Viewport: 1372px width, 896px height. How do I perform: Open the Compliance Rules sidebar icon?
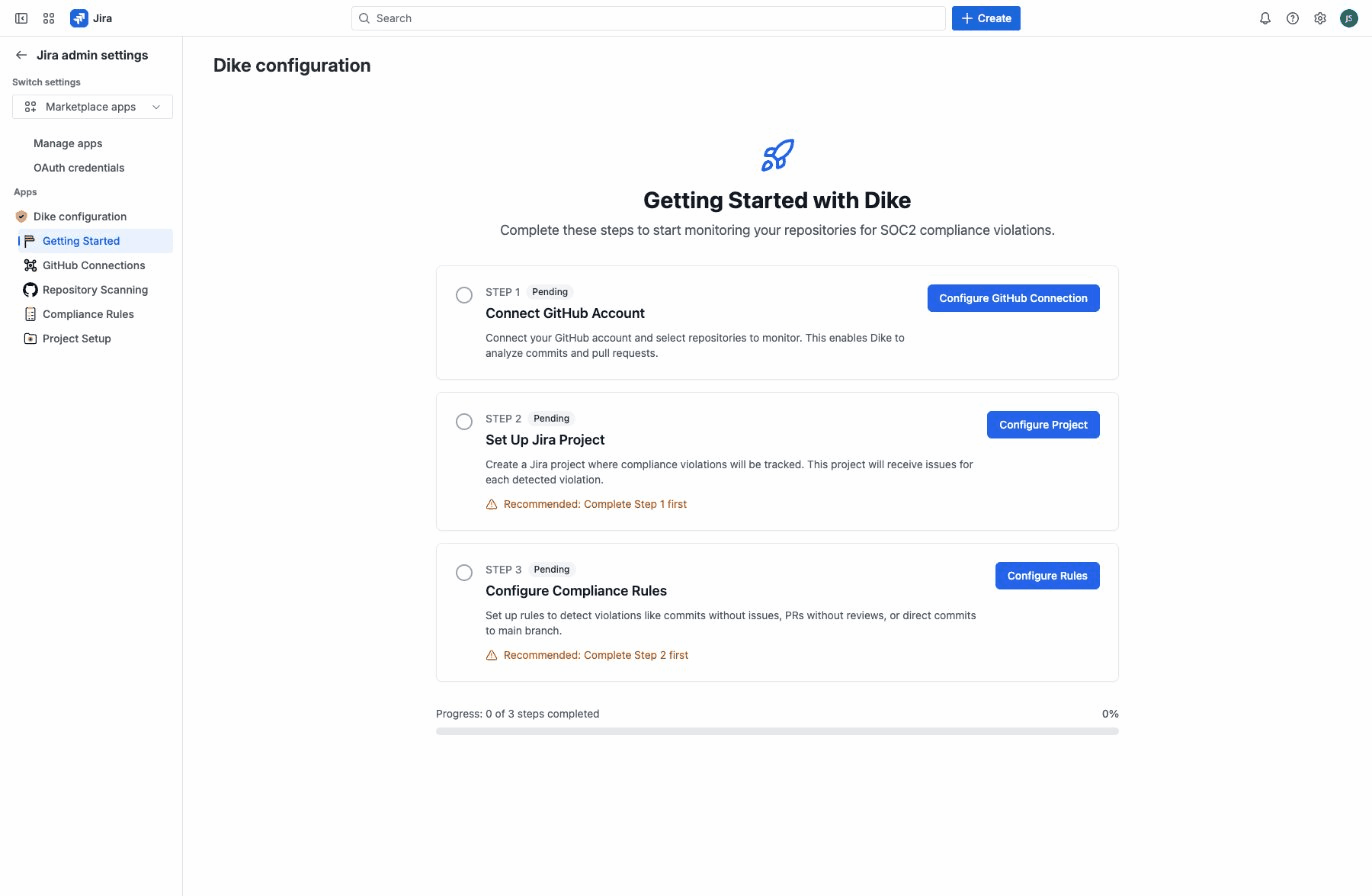coord(29,314)
